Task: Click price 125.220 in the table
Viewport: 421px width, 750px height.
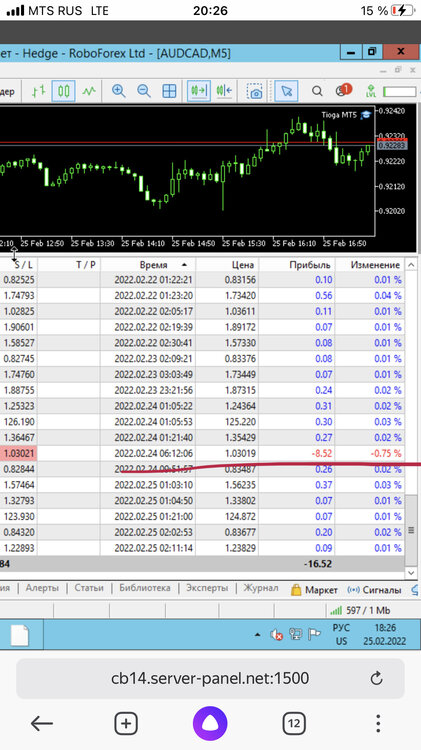Action: pos(240,421)
